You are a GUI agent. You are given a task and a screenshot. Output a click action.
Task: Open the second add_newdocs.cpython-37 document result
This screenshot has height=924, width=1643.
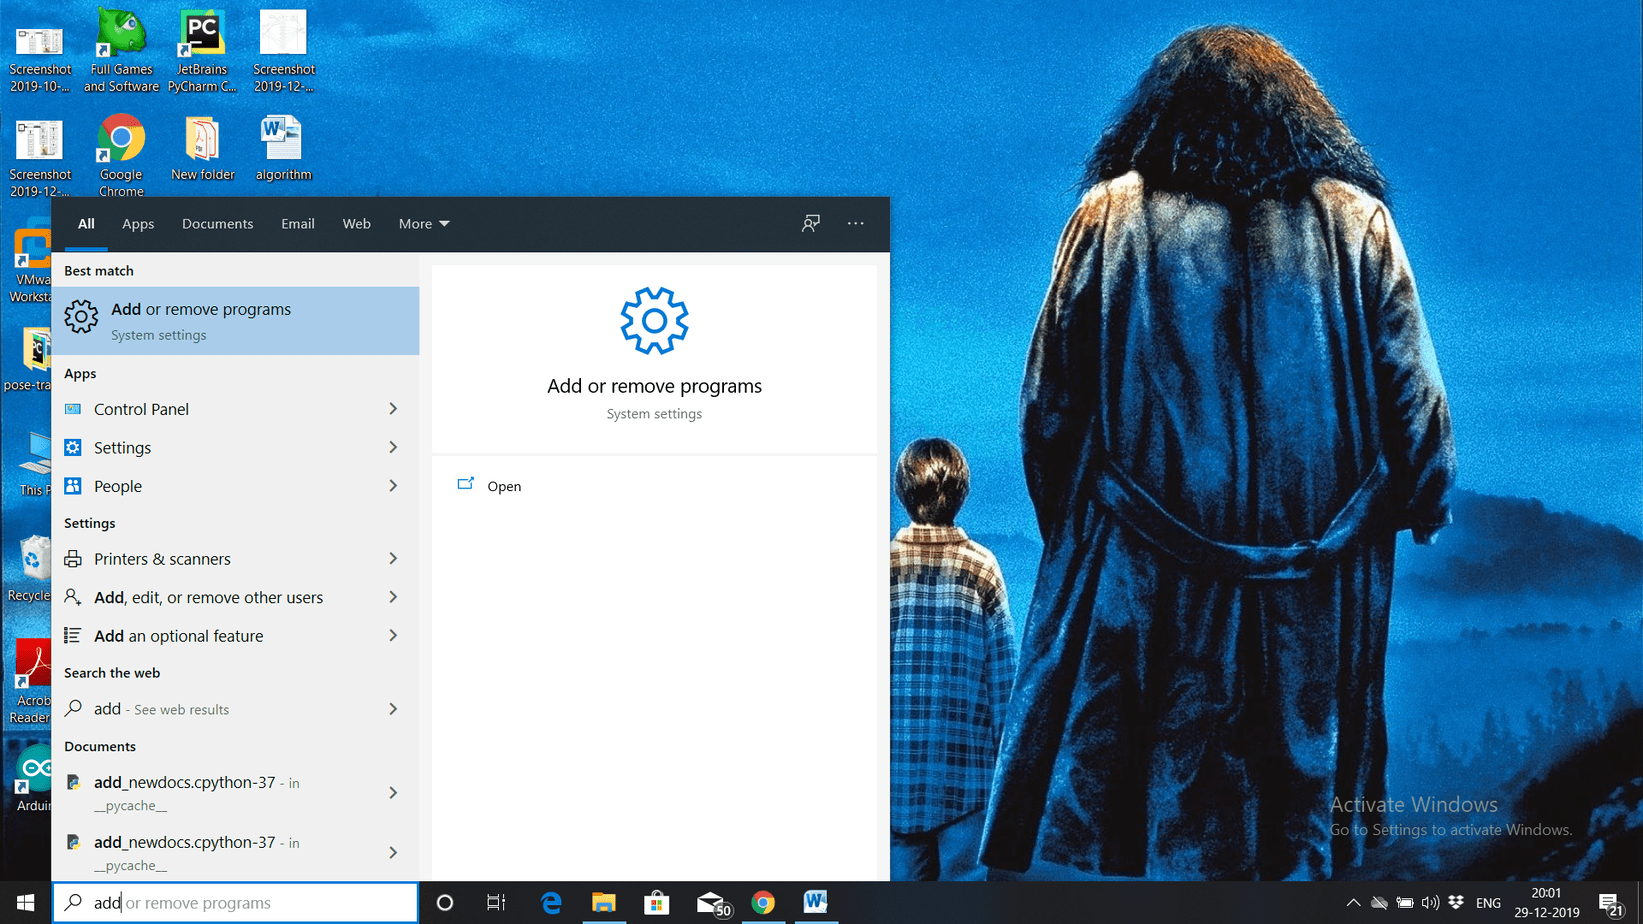click(215, 853)
